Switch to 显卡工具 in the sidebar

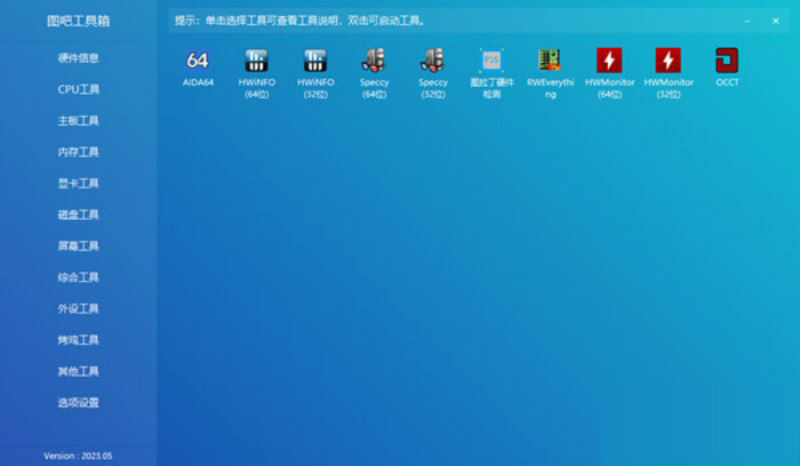pos(78,184)
